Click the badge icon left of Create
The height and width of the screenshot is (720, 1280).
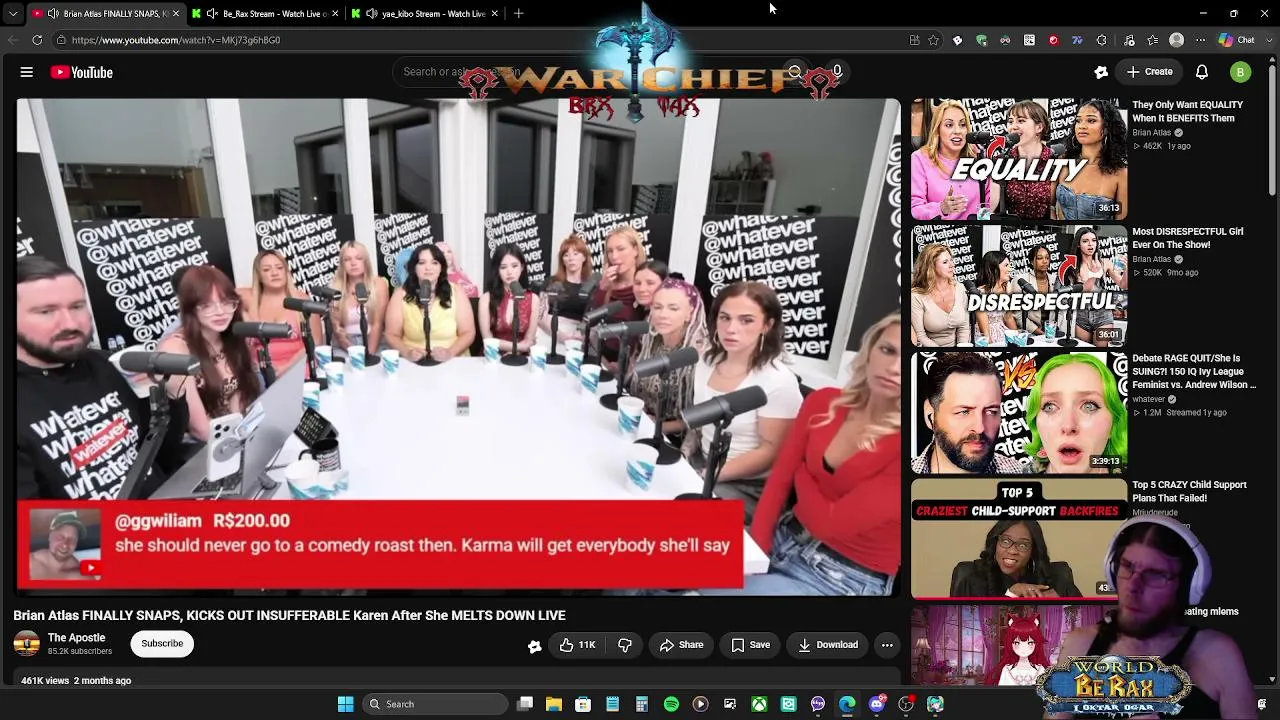coord(1101,72)
